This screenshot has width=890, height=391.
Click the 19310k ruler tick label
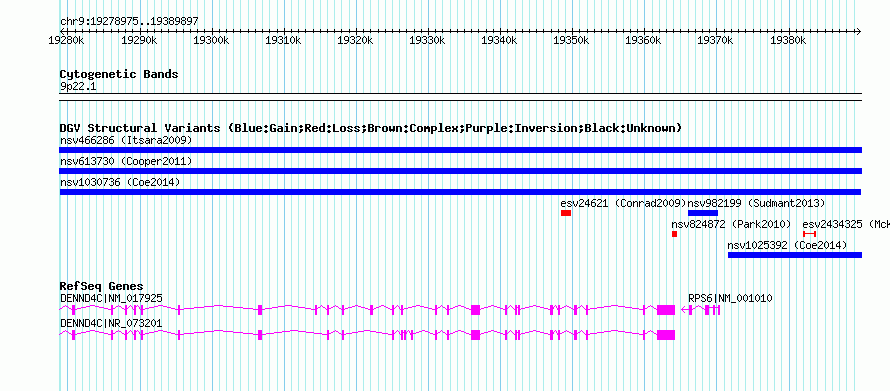point(283,41)
